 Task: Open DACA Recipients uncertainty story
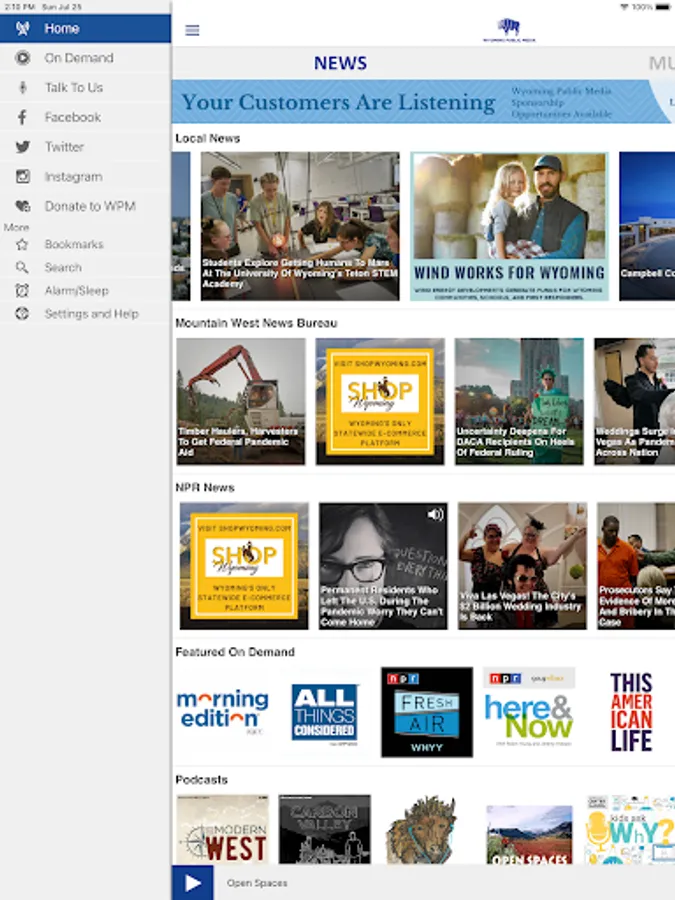519,401
